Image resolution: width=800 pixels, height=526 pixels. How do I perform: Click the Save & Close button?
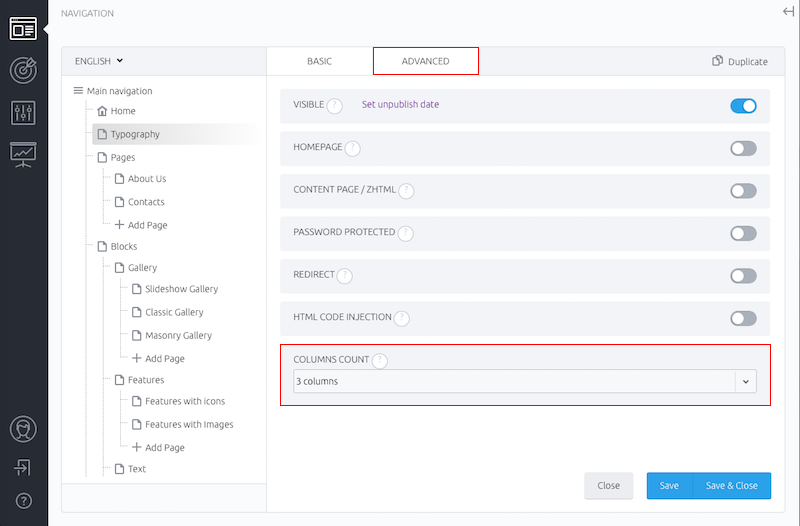point(732,486)
